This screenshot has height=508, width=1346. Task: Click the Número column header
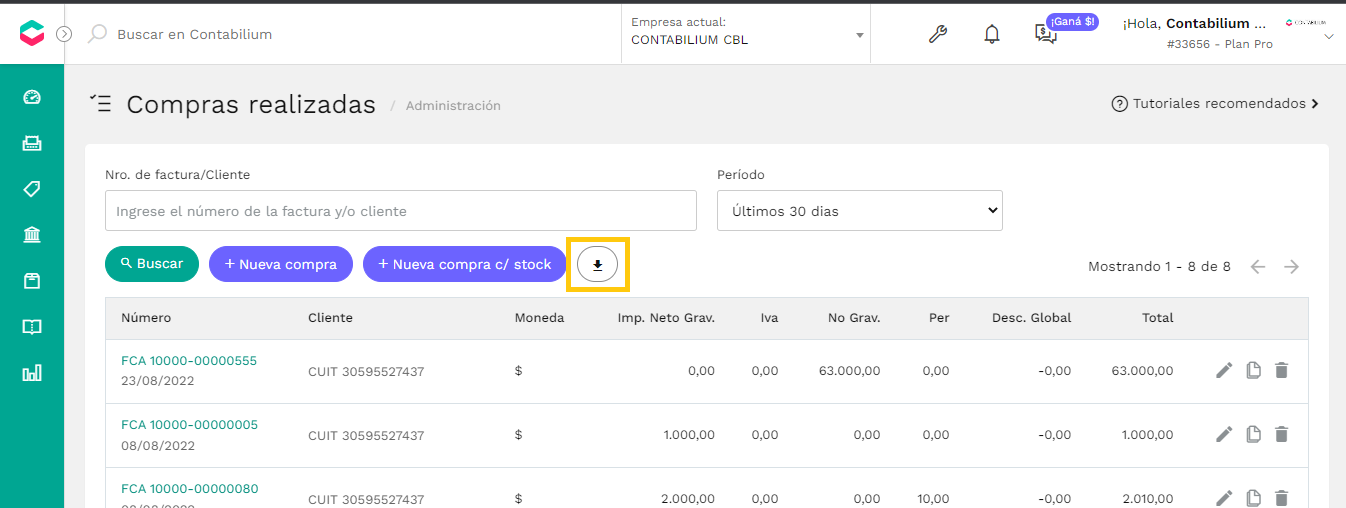pos(146,318)
